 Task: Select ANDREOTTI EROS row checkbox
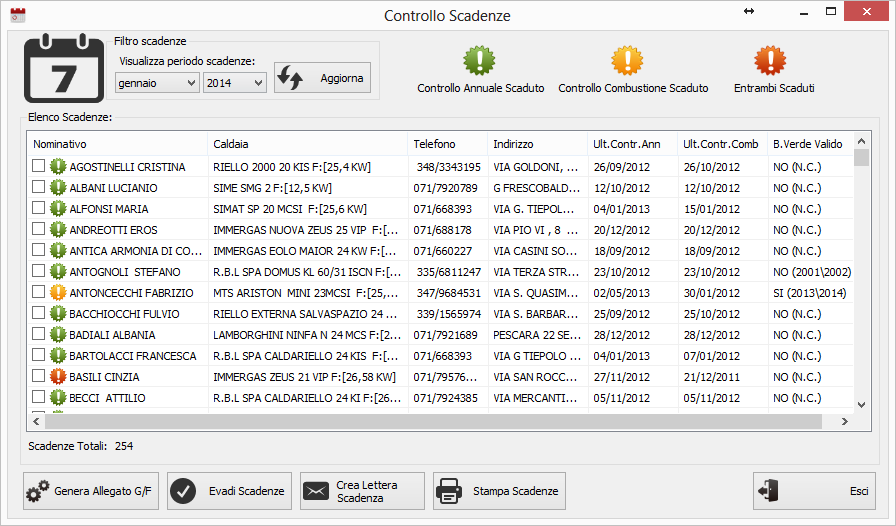[38, 229]
